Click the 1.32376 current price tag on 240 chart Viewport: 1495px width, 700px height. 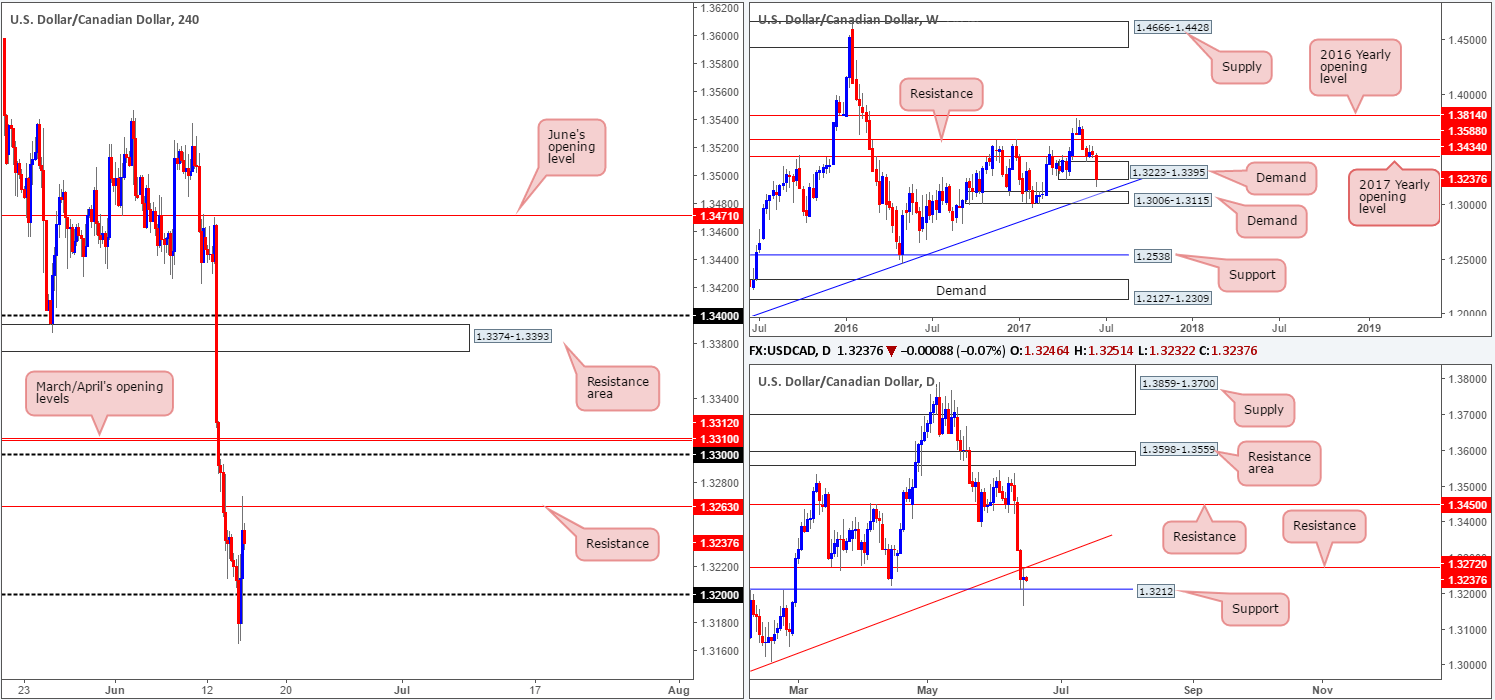click(718, 543)
